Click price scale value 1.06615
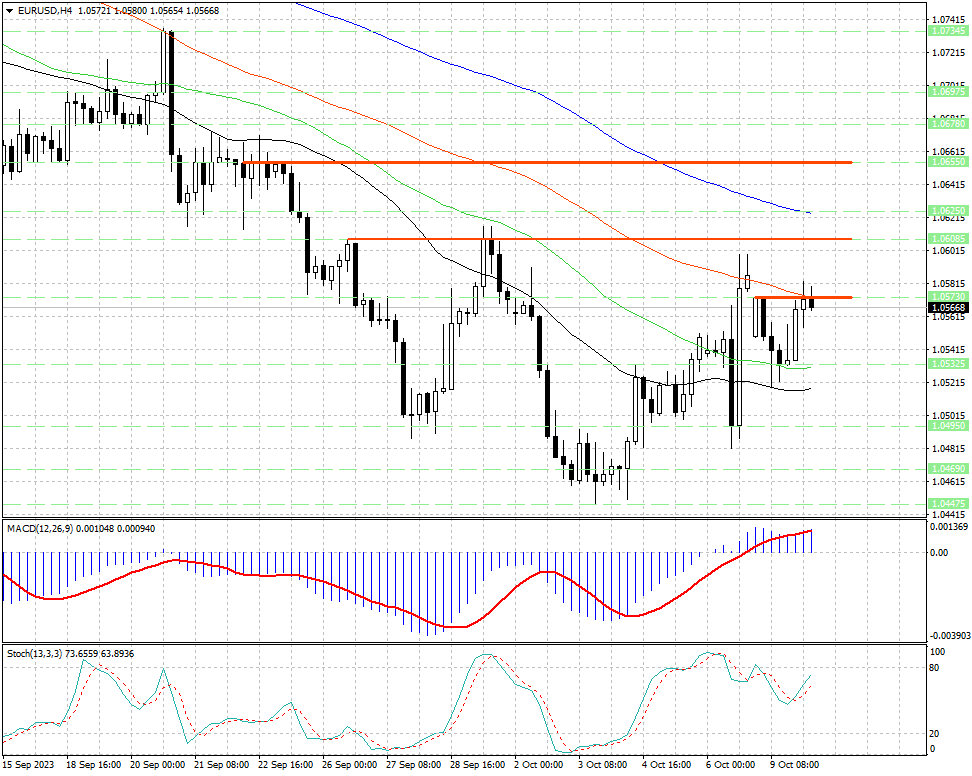 coord(948,151)
